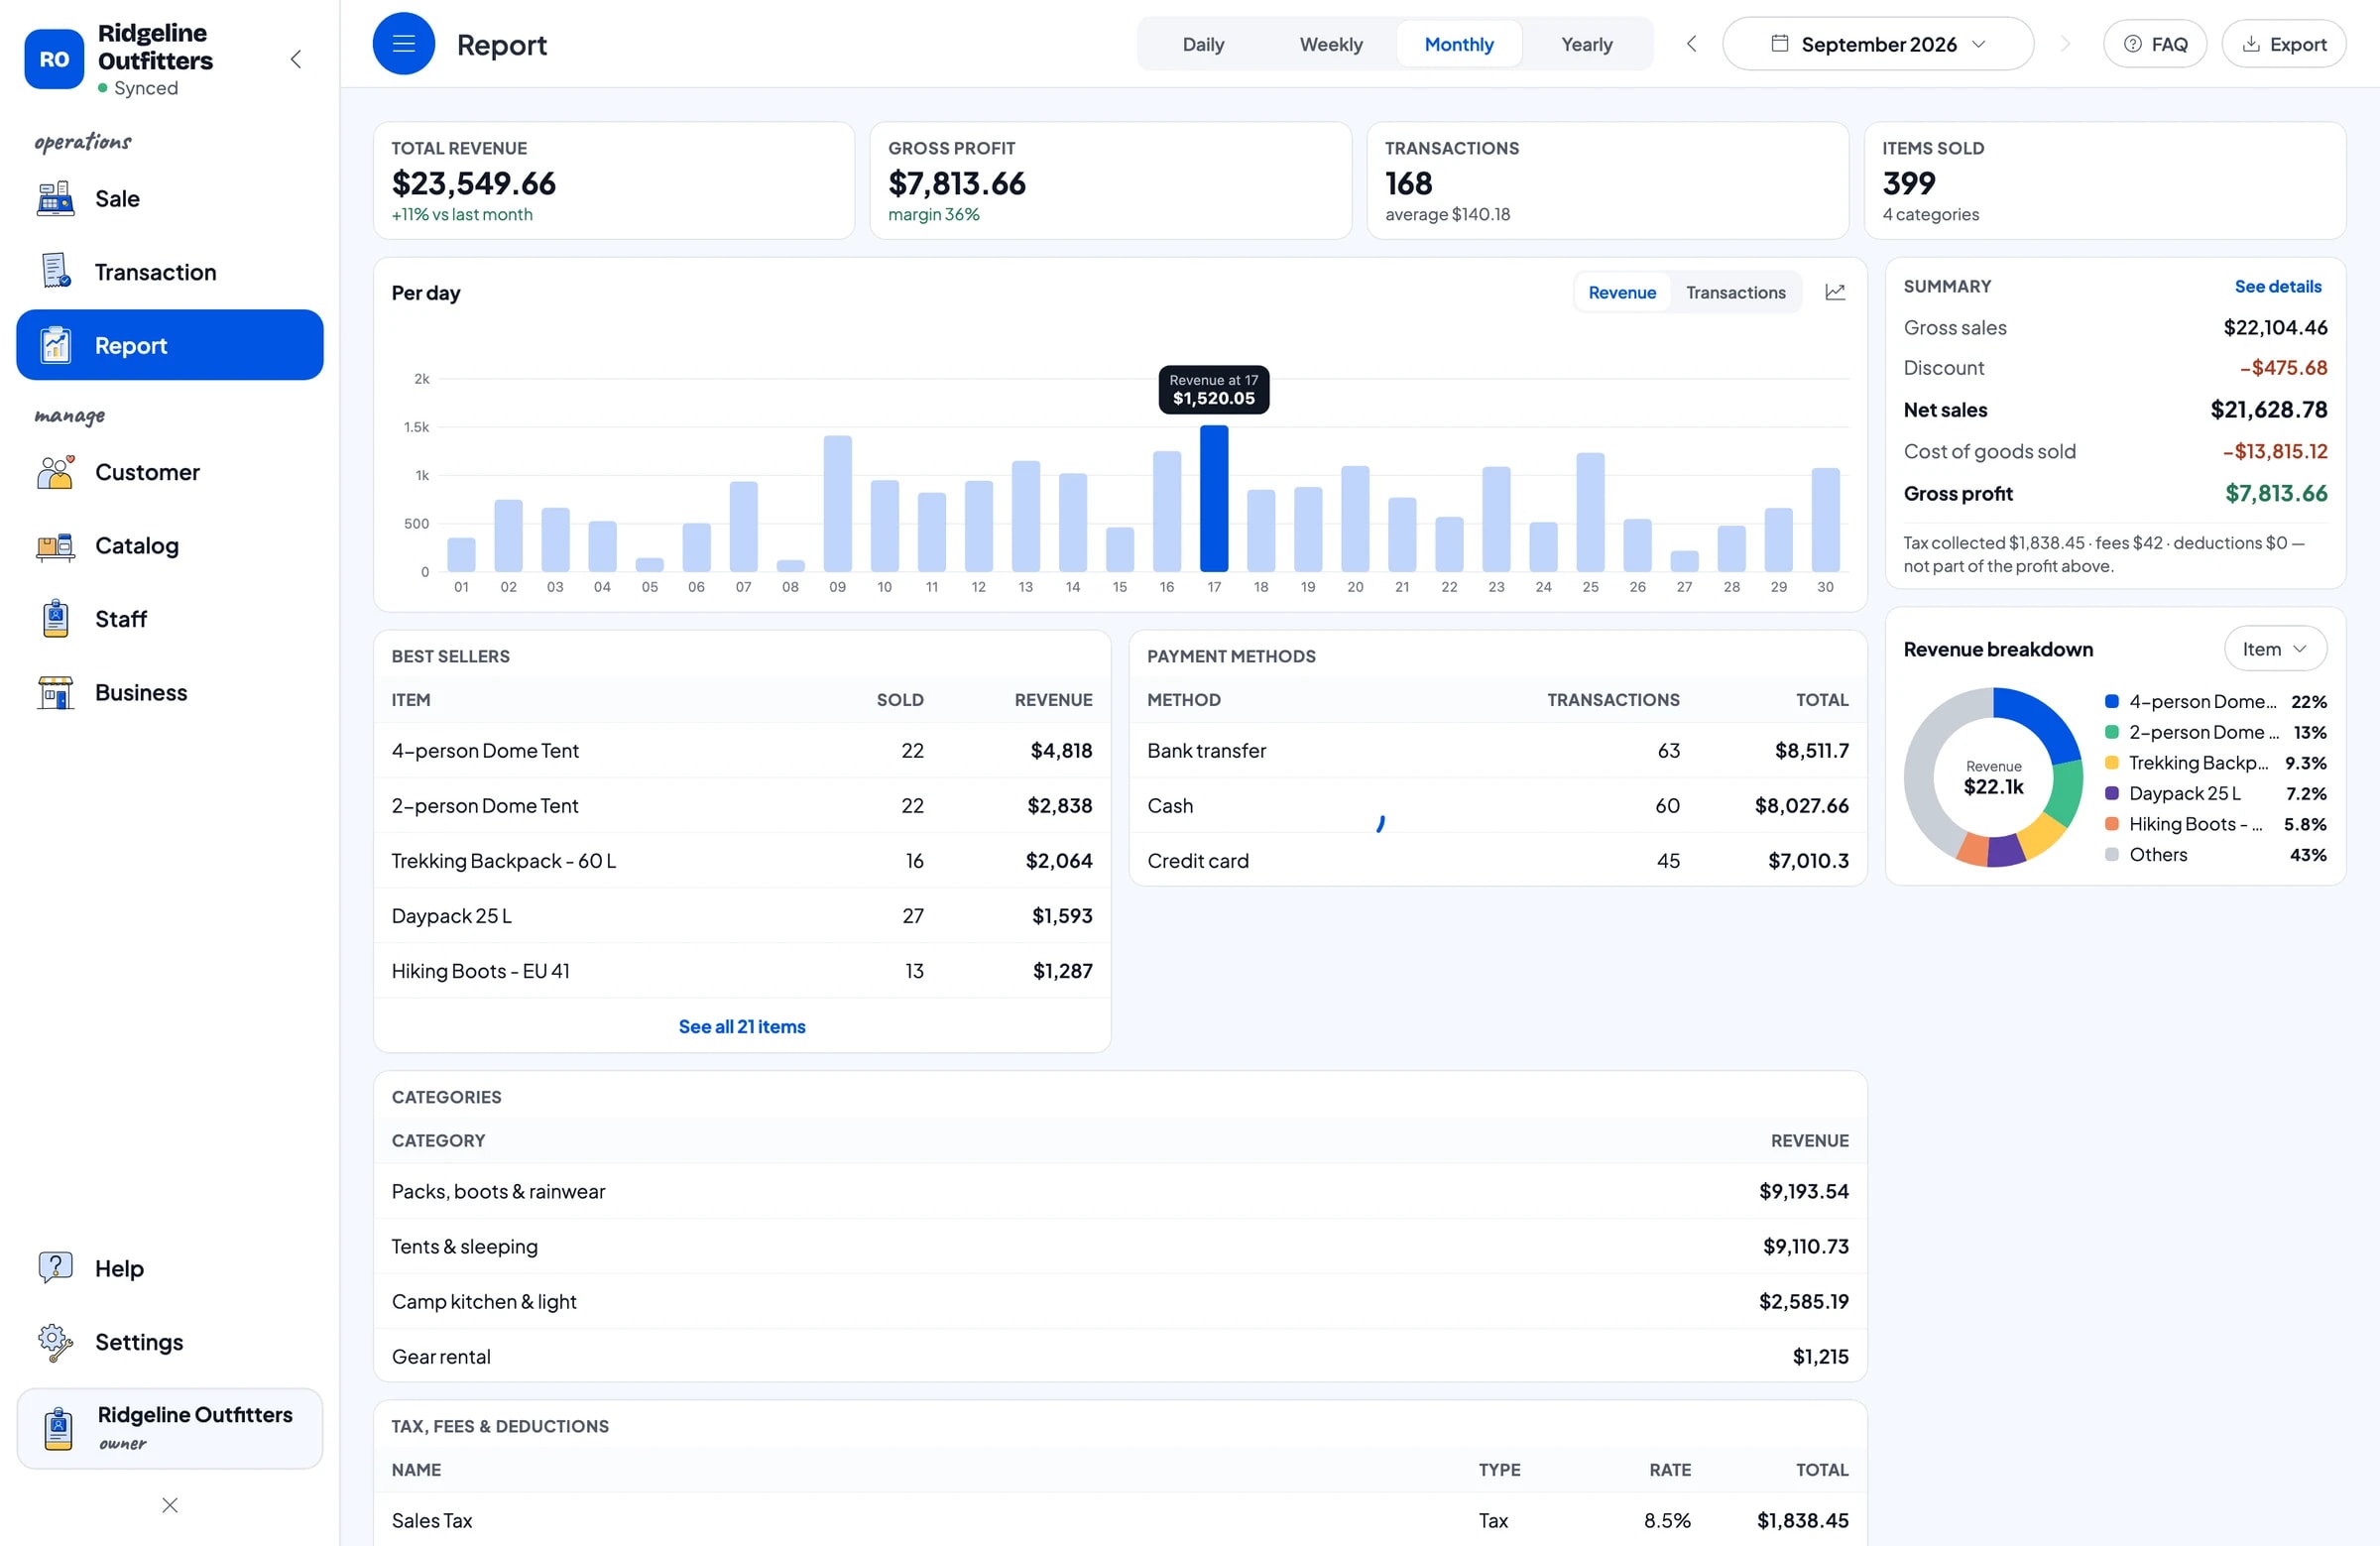The height and width of the screenshot is (1546, 2380).
Task: Close the sidebar with X icon
Action: 170,1505
